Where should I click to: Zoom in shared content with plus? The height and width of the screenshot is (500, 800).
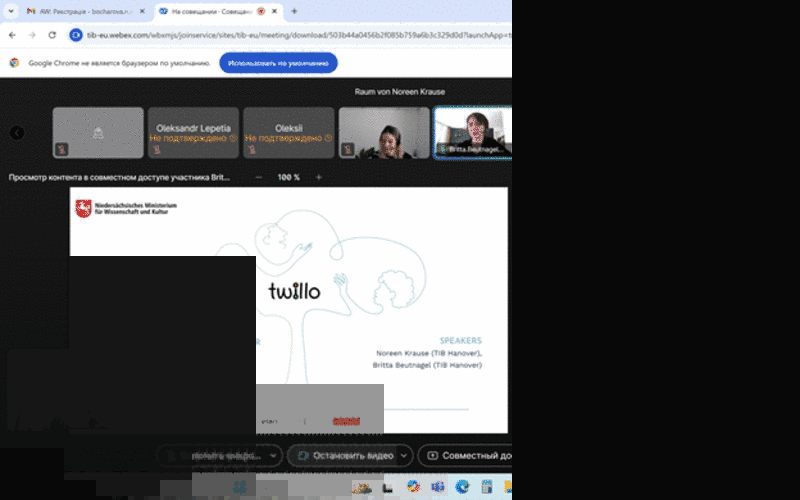[x=319, y=178]
